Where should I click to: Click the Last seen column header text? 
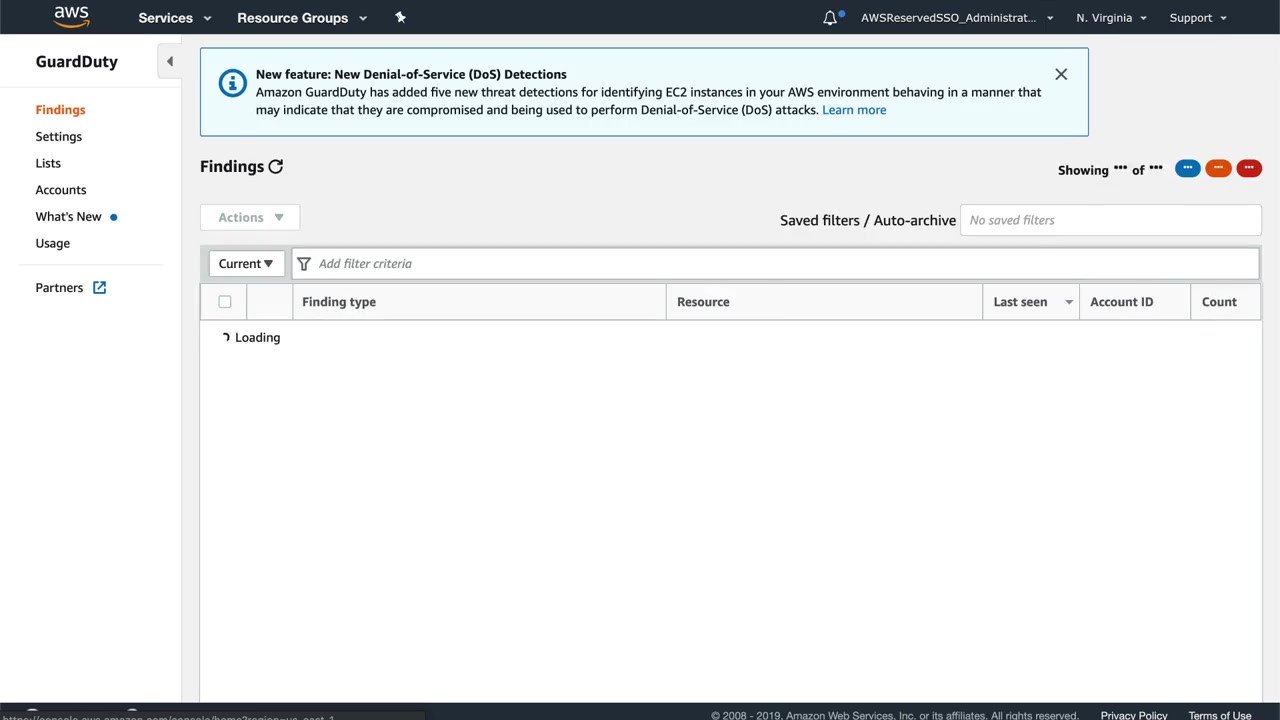(x=1020, y=302)
